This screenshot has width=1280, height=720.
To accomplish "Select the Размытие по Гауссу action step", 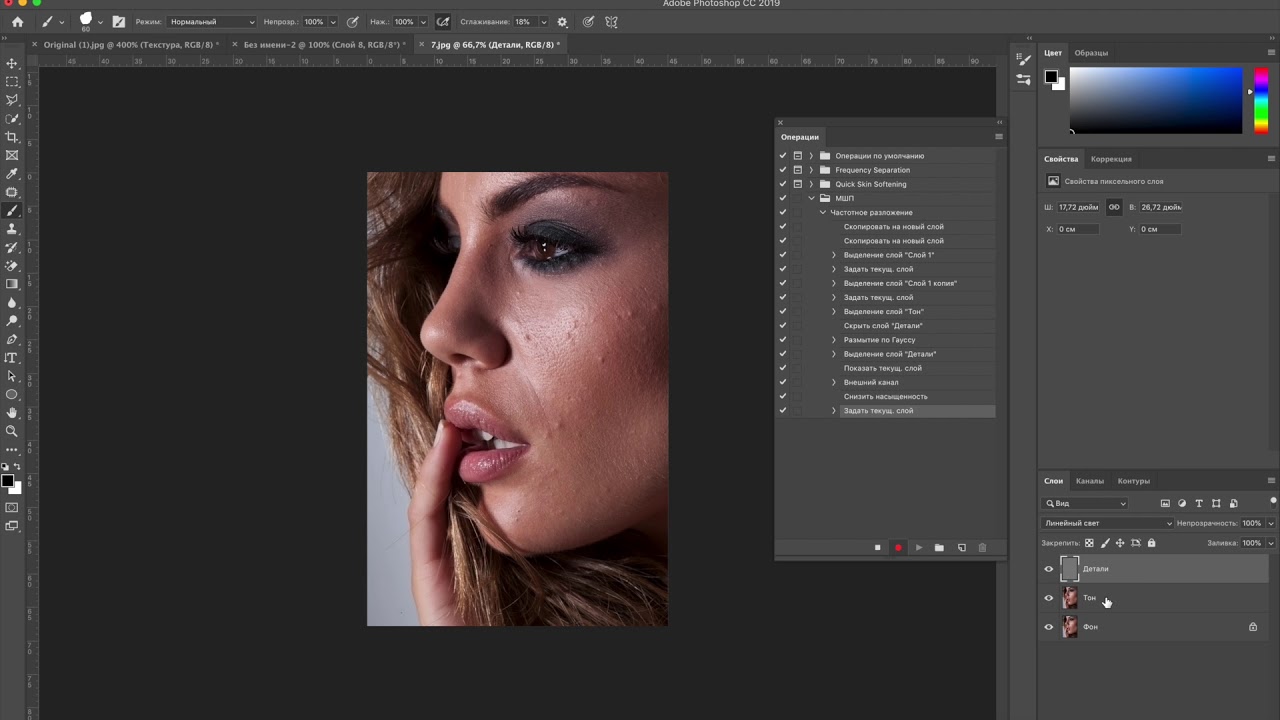I will 879,340.
